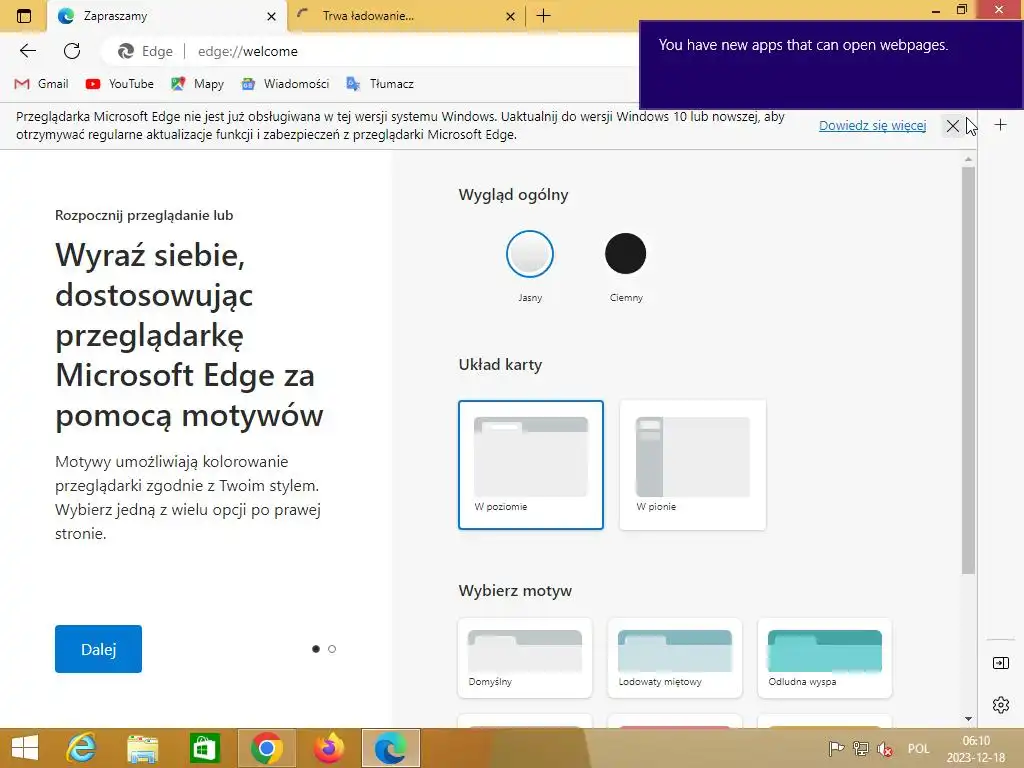The height and width of the screenshot is (768, 1024).
Task: Click the scrollbar down arrow
Action: click(x=968, y=719)
